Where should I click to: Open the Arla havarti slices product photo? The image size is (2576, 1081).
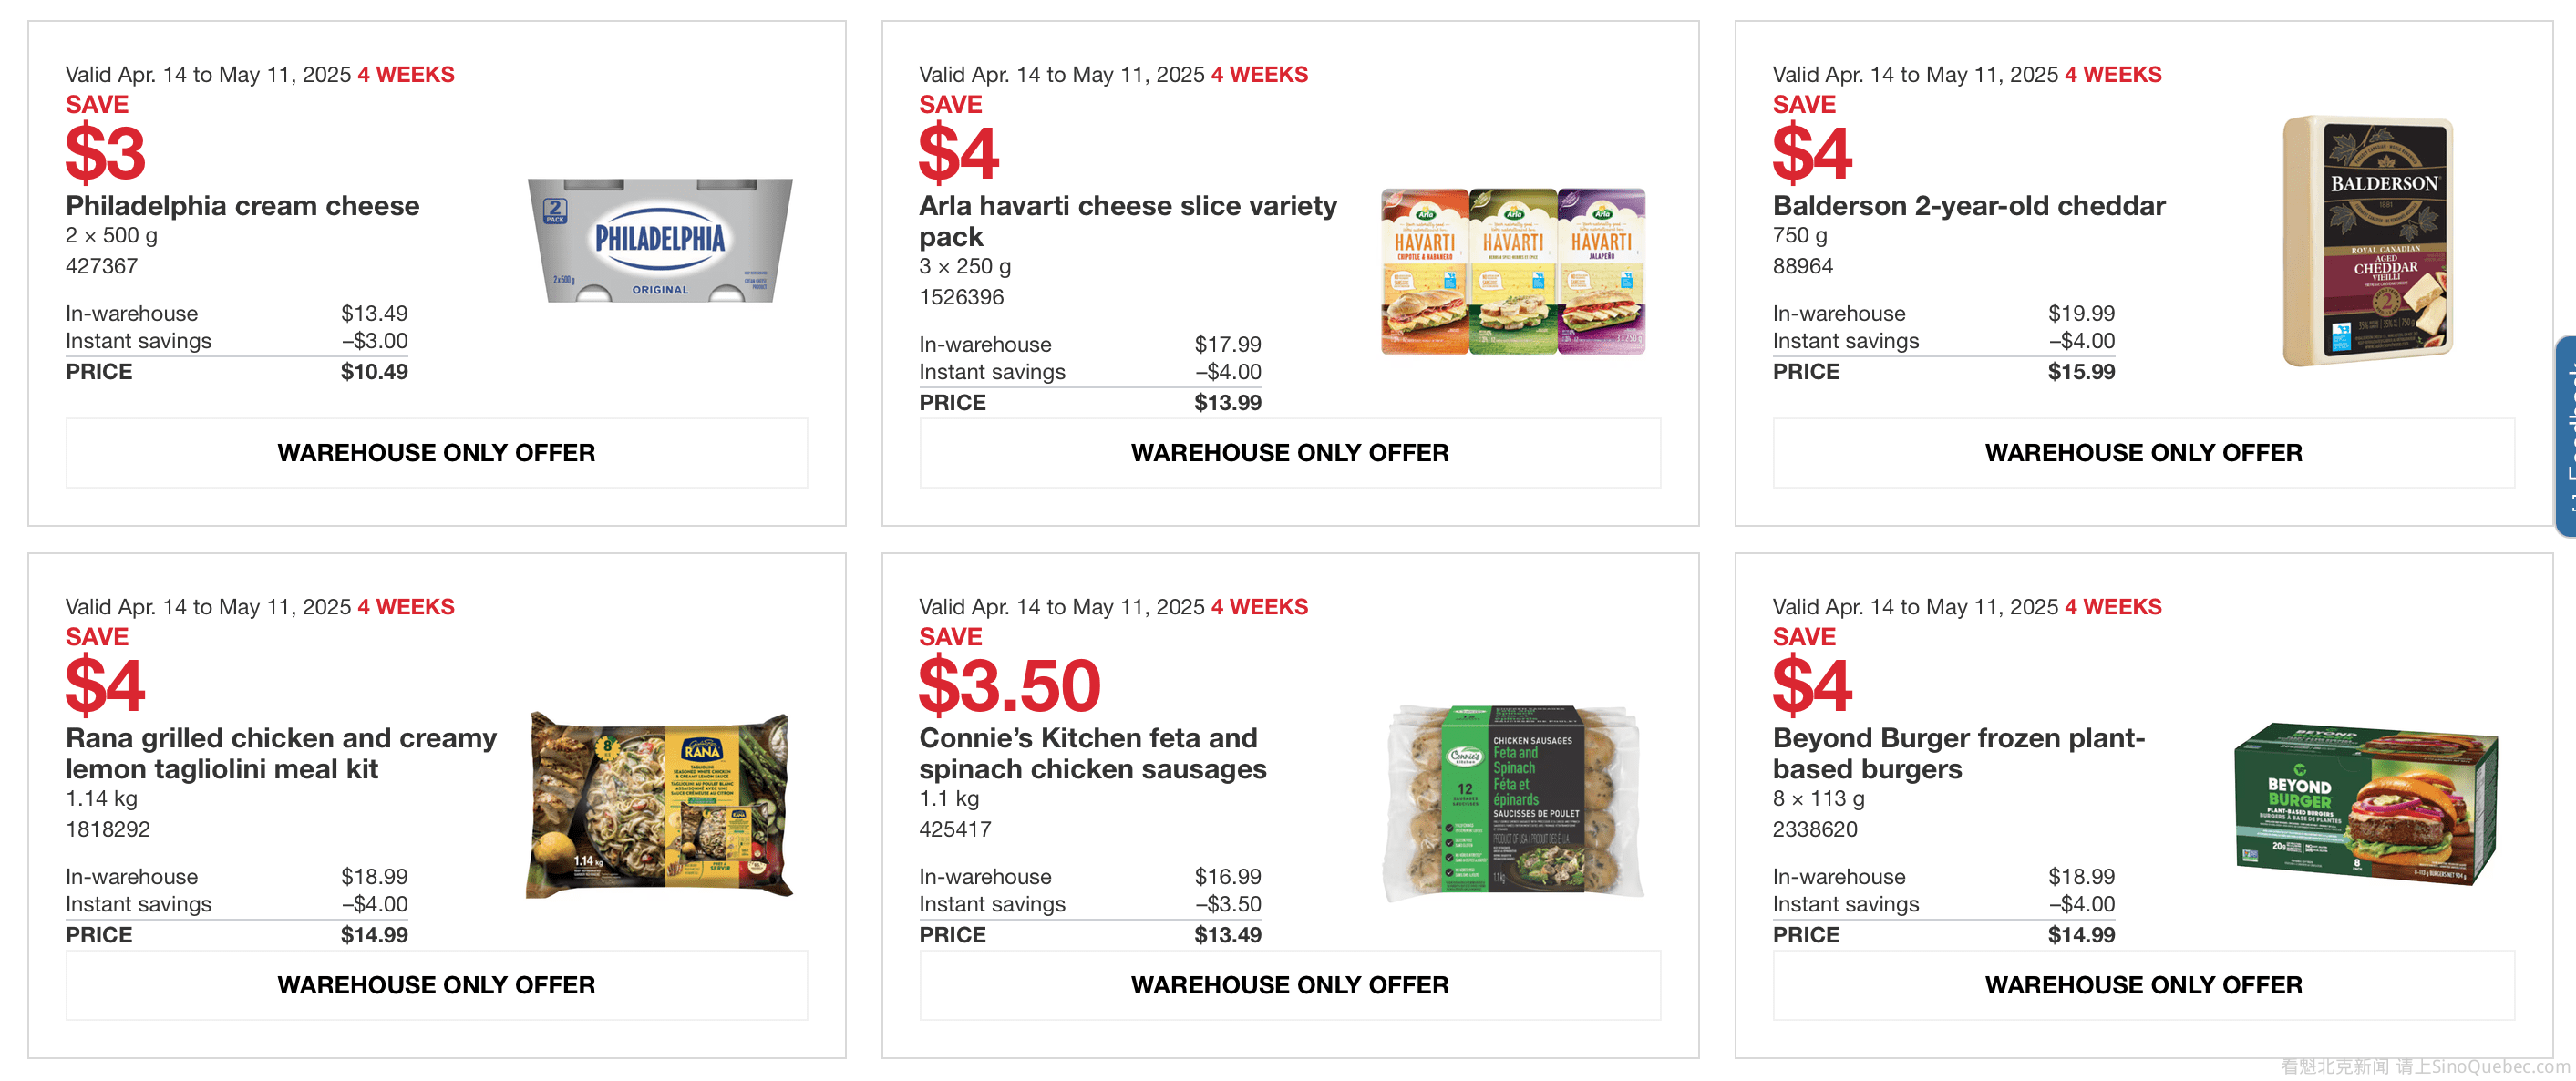[1512, 271]
